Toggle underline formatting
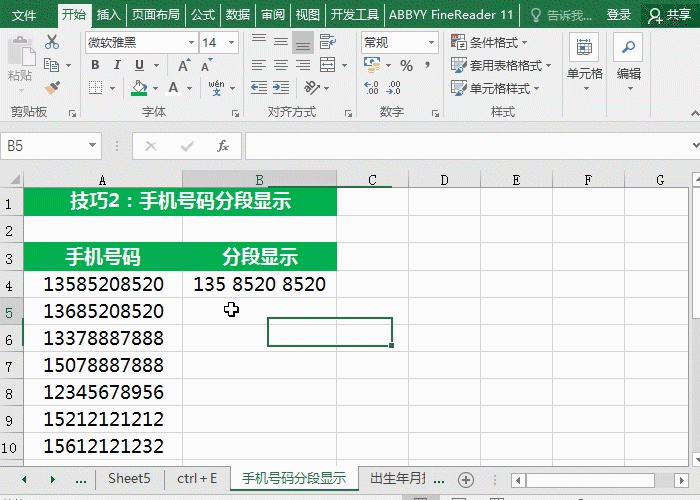Screen dimensions: 700x500 point(139,66)
